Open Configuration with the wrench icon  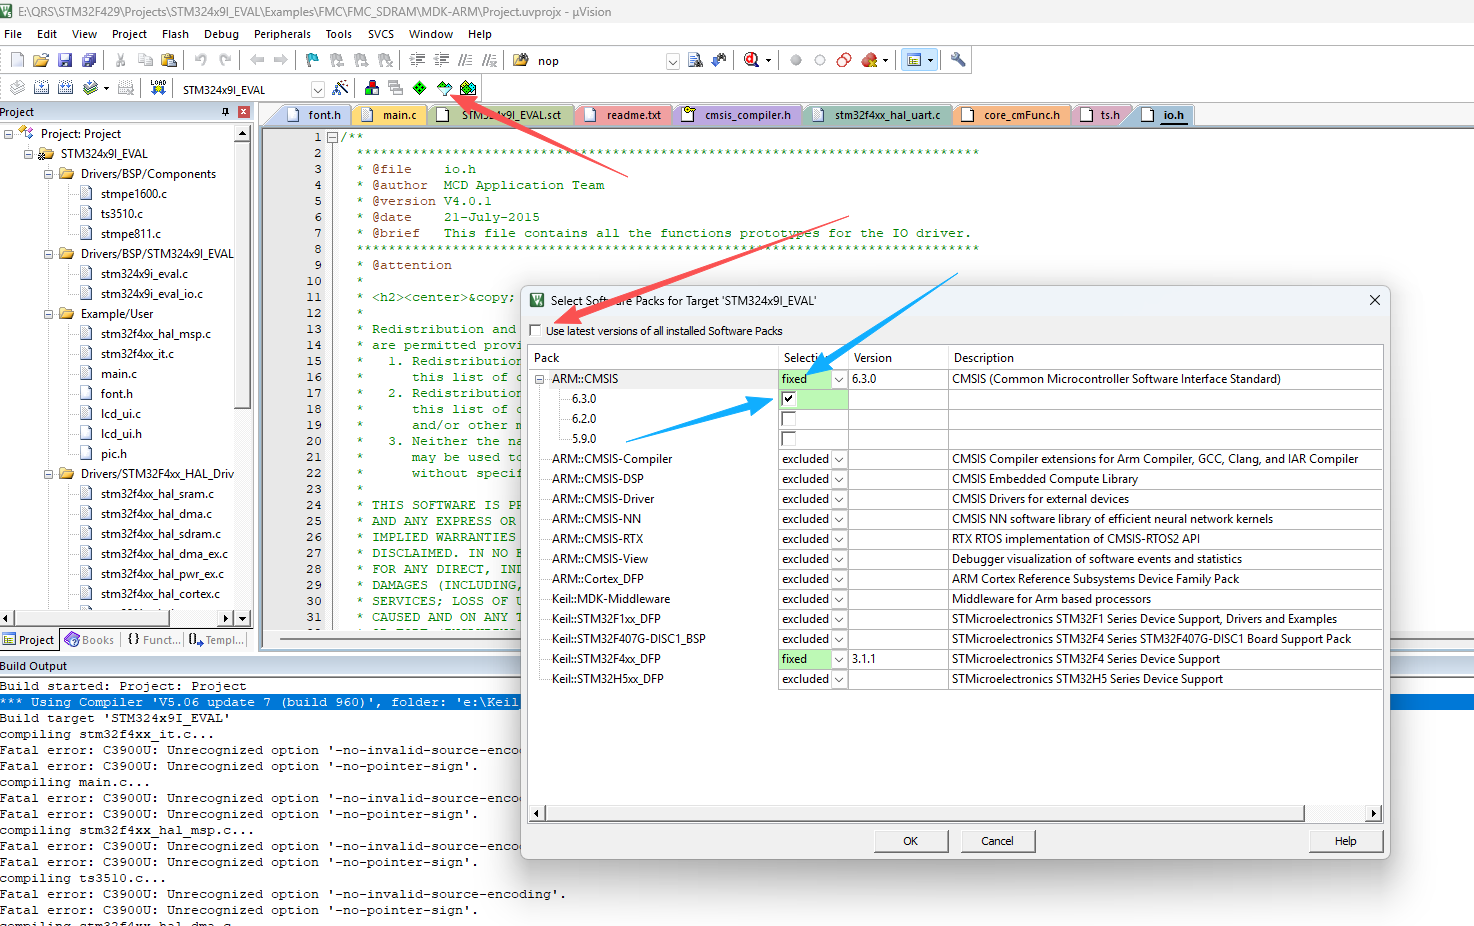(958, 60)
